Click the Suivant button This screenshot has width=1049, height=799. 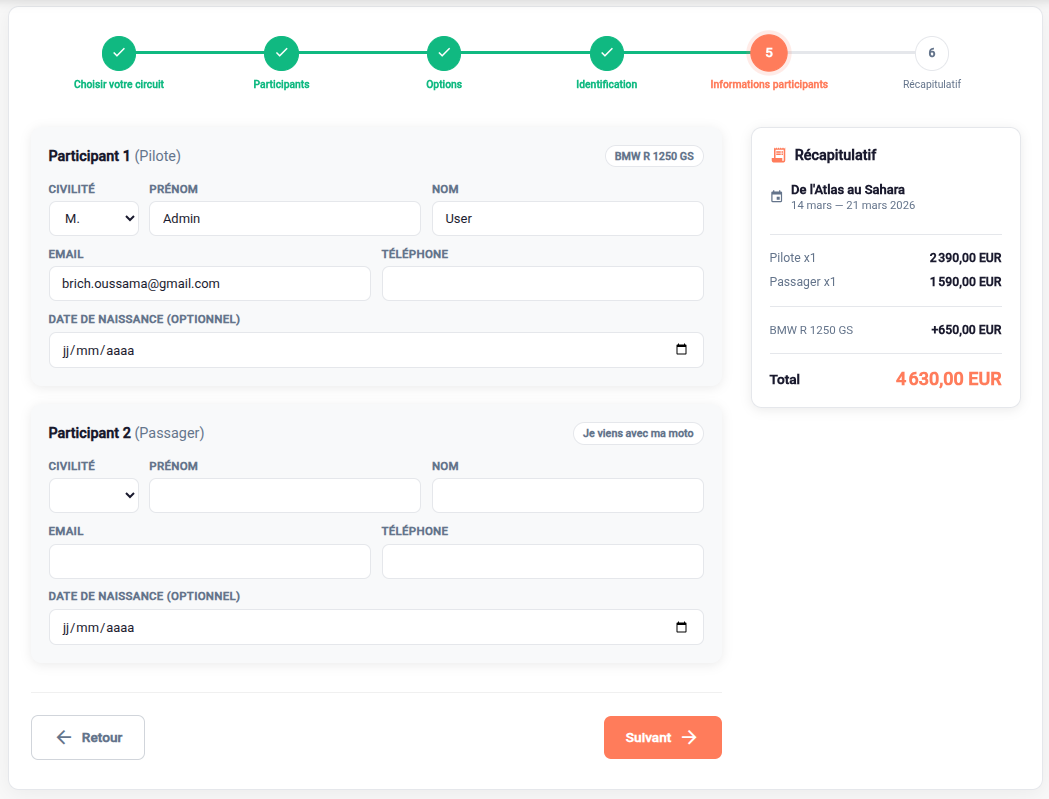pos(662,737)
